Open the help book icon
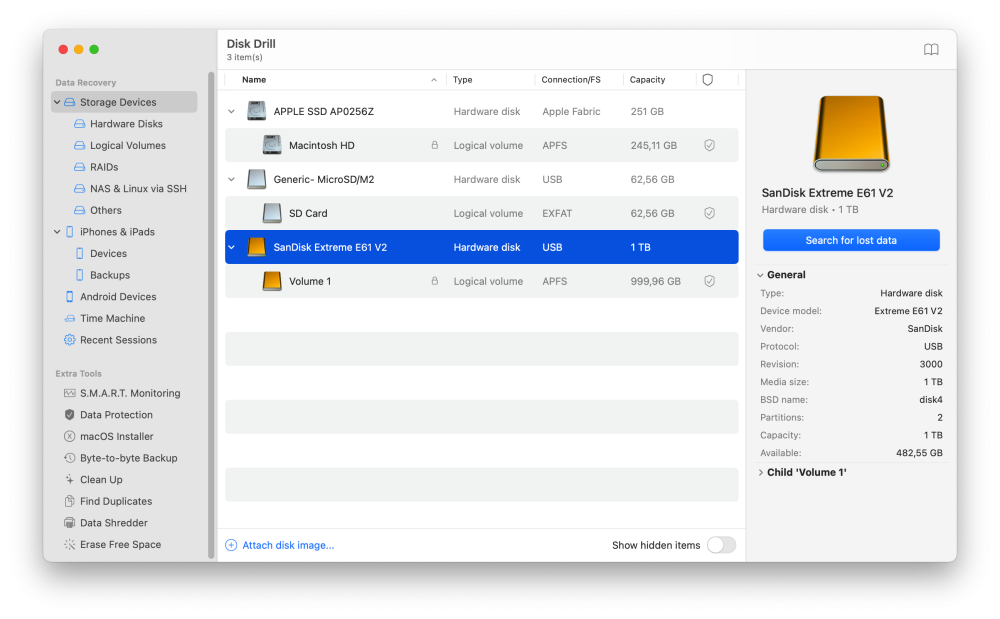 [930, 50]
